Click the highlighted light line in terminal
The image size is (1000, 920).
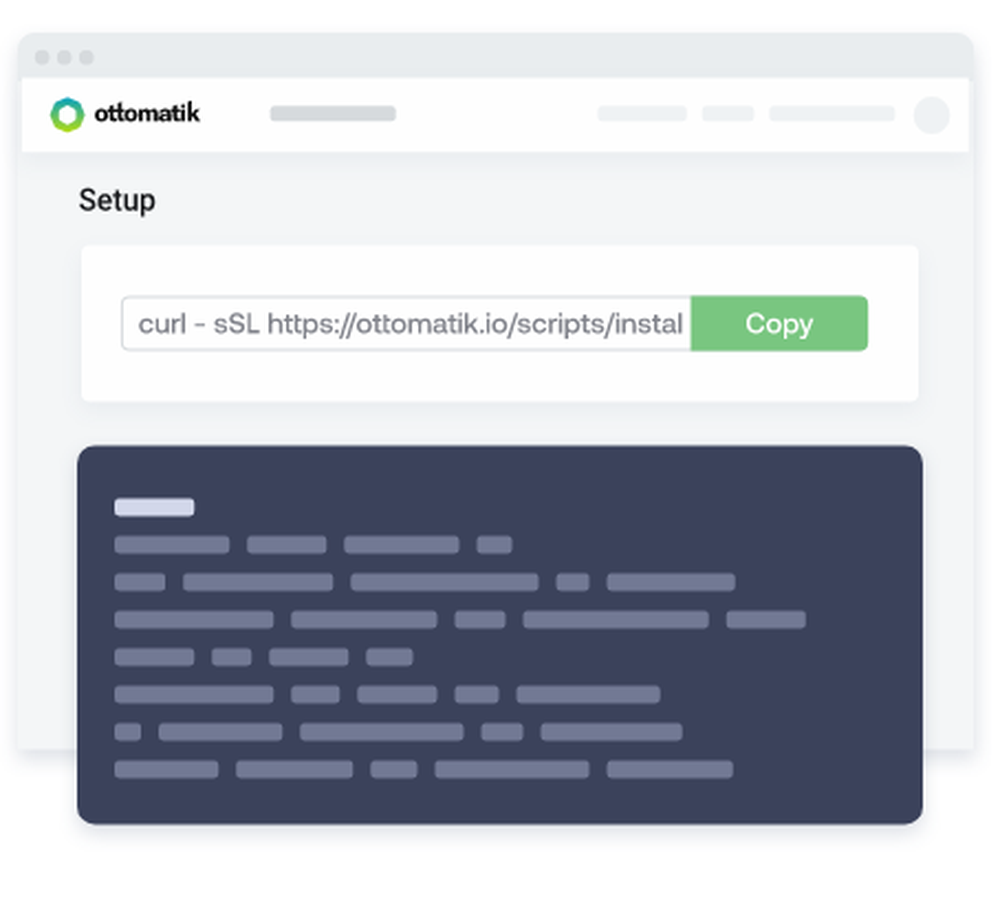click(x=154, y=507)
